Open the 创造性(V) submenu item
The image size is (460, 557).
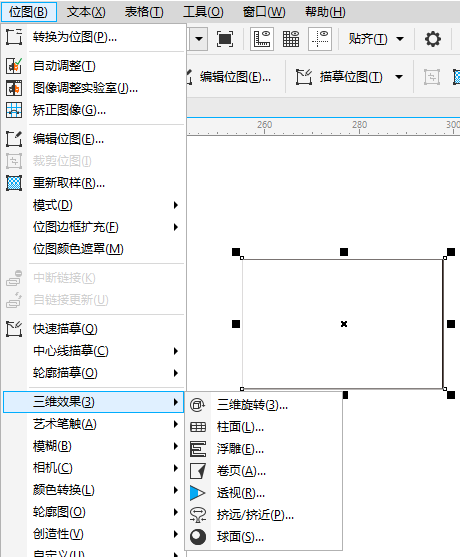click(93, 534)
